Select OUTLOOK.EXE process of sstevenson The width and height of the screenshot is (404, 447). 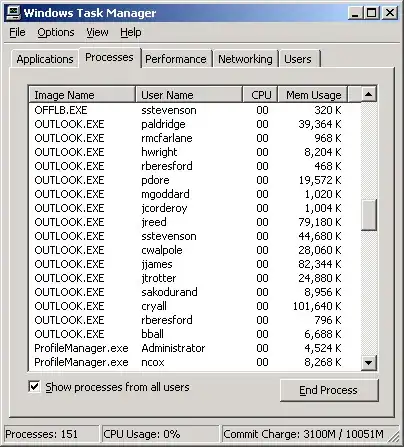[x=195, y=236]
